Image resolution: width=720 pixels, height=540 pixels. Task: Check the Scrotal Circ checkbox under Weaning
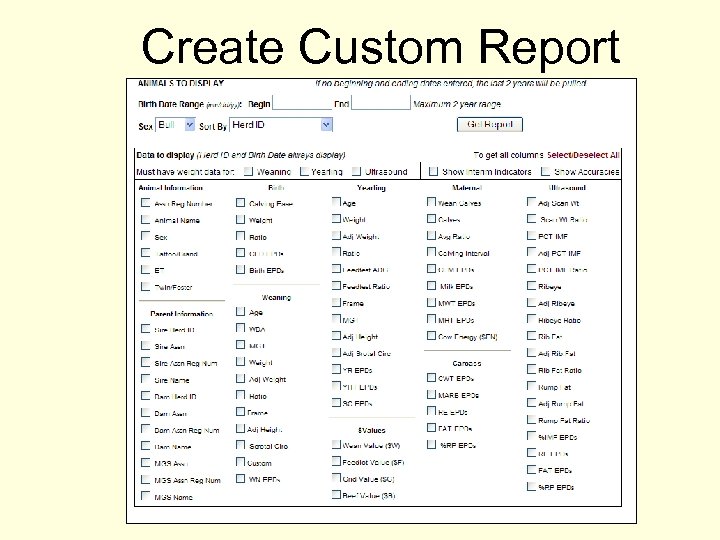(240, 445)
